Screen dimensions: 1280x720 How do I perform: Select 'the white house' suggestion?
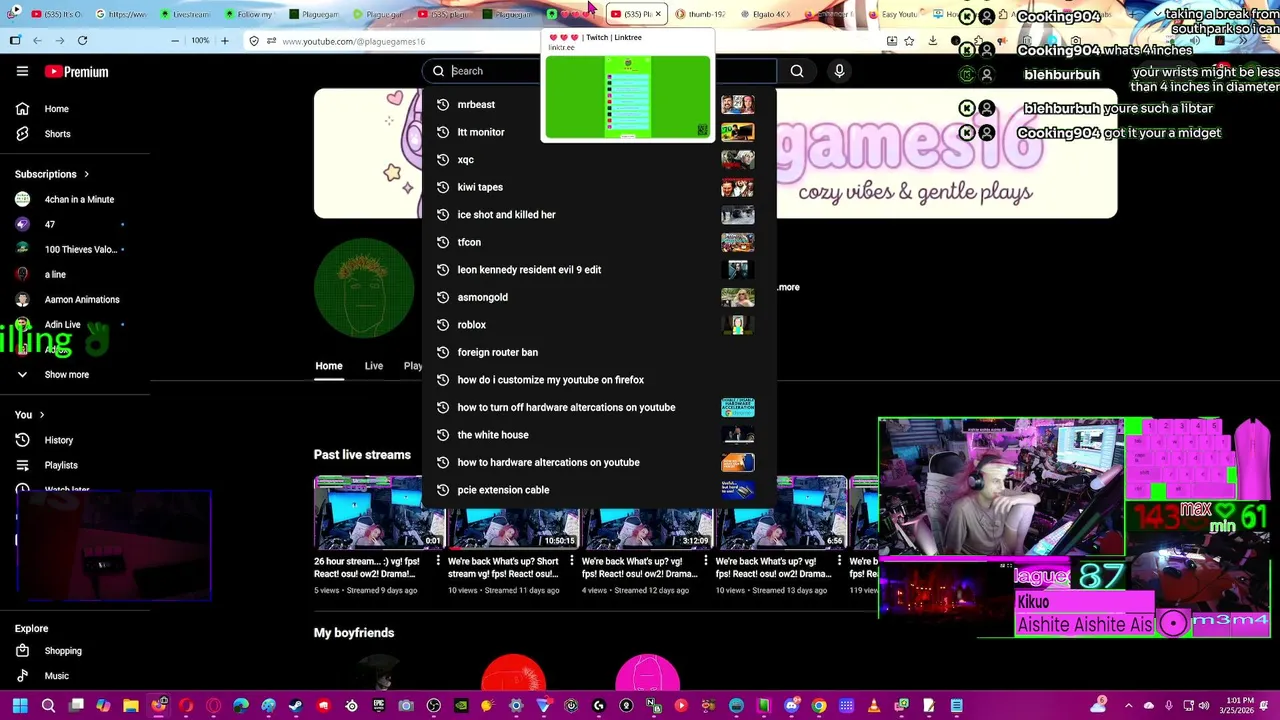pyautogui.click(x=598, y=435)
